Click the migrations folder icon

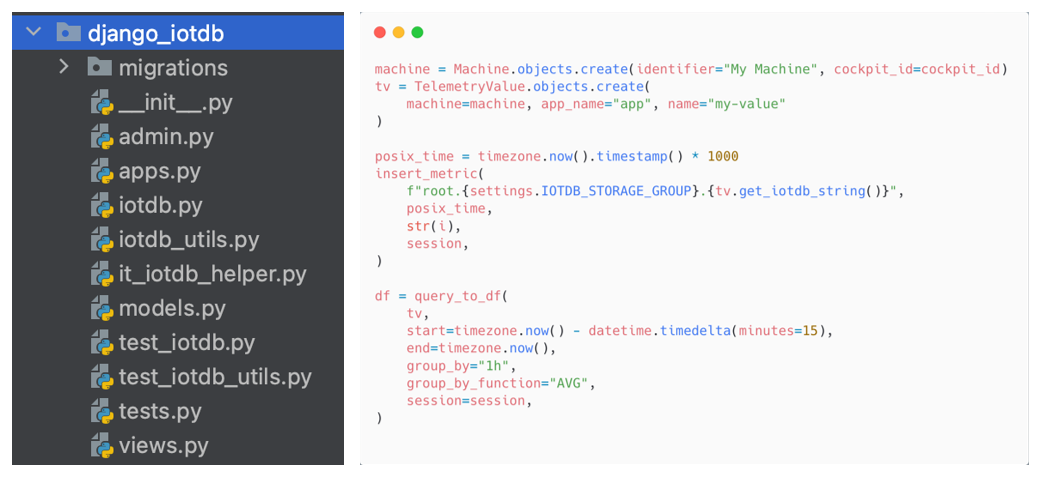[x=98, y=67]
